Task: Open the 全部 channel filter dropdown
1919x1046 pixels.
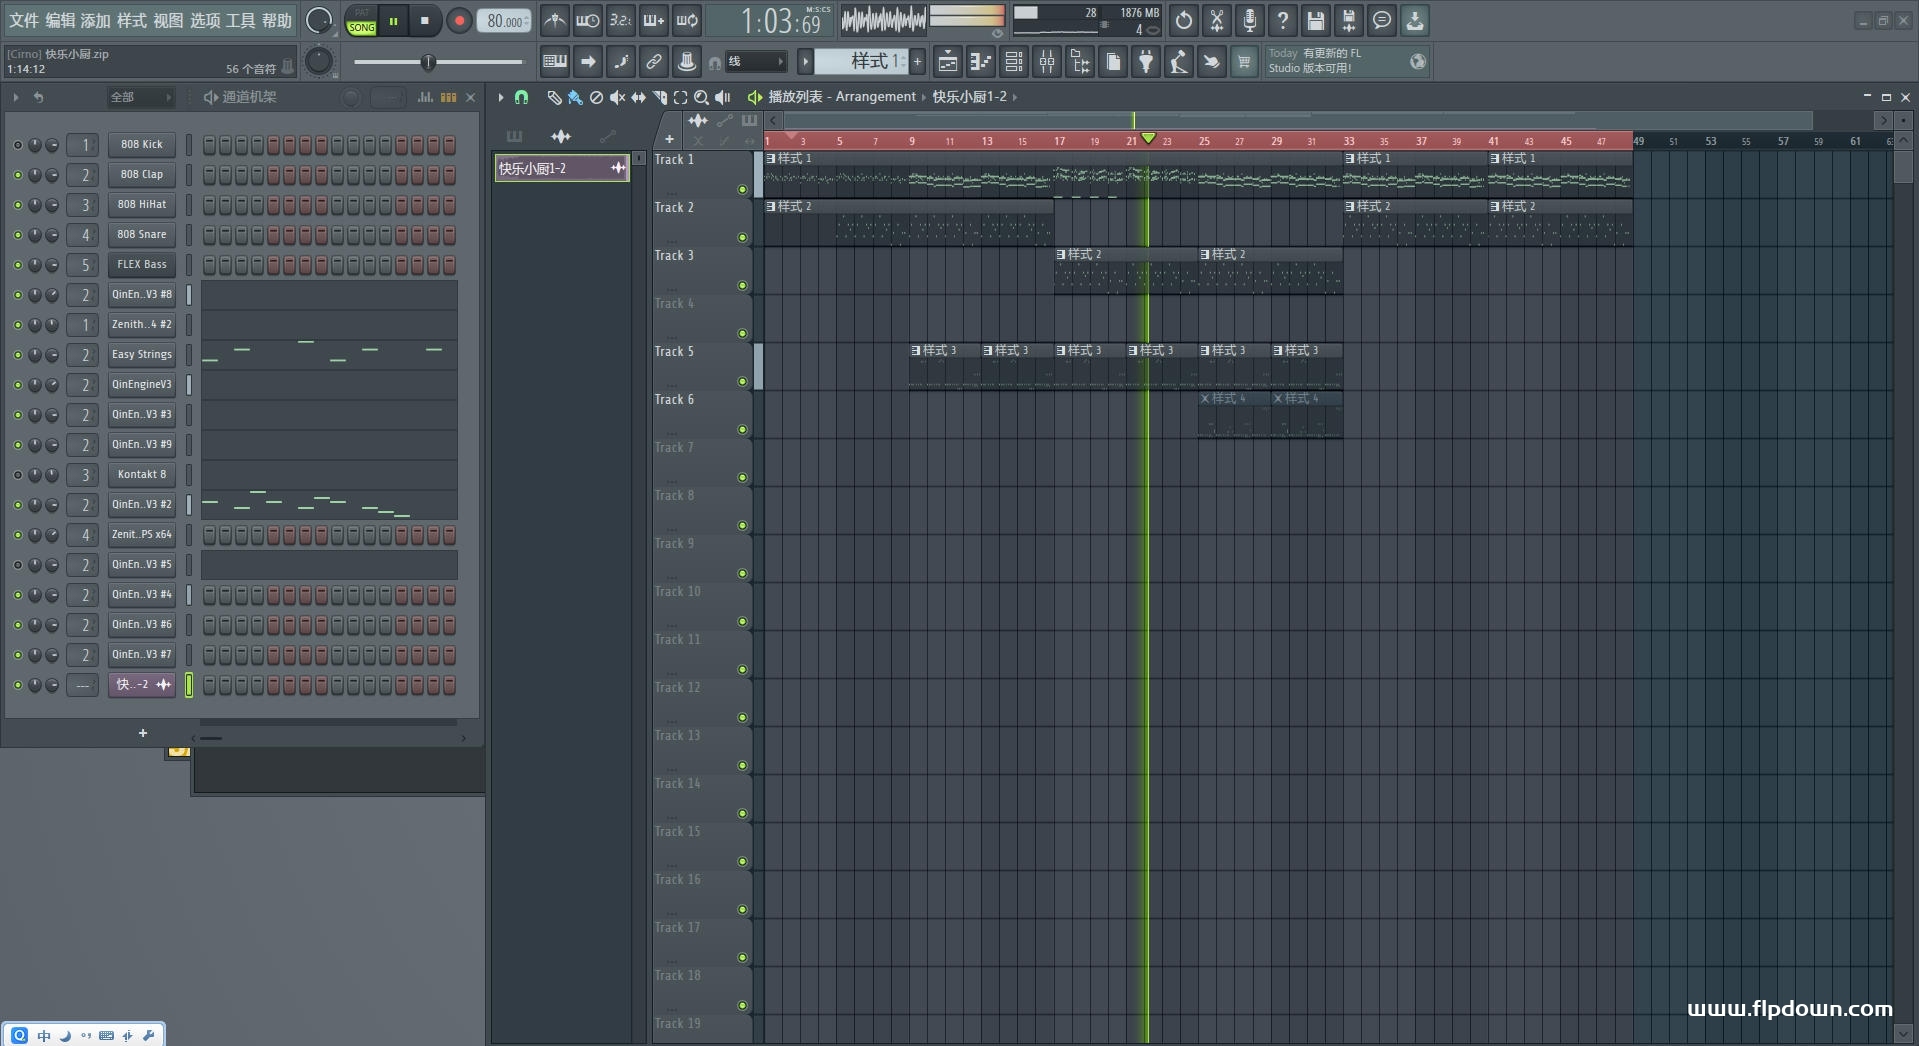Action: (140, 97)
